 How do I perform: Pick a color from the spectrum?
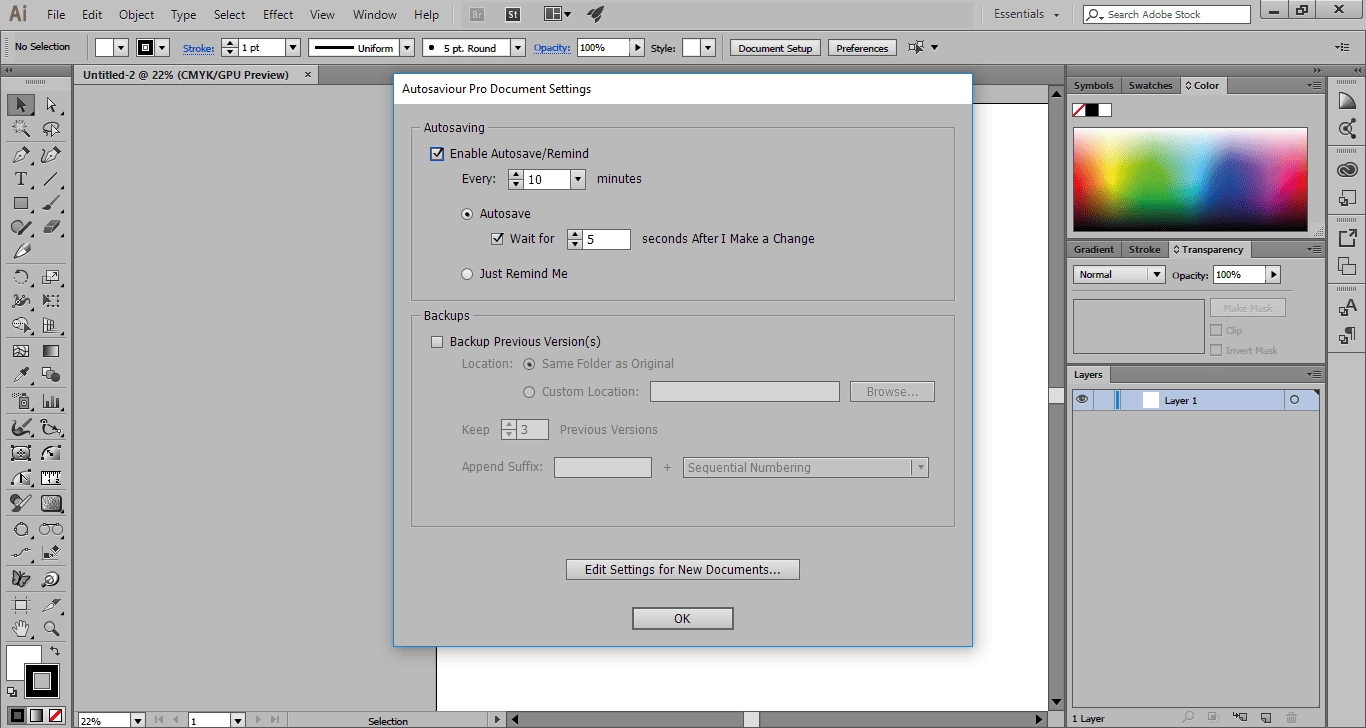pyautogui.click(x=1190, y=180)
